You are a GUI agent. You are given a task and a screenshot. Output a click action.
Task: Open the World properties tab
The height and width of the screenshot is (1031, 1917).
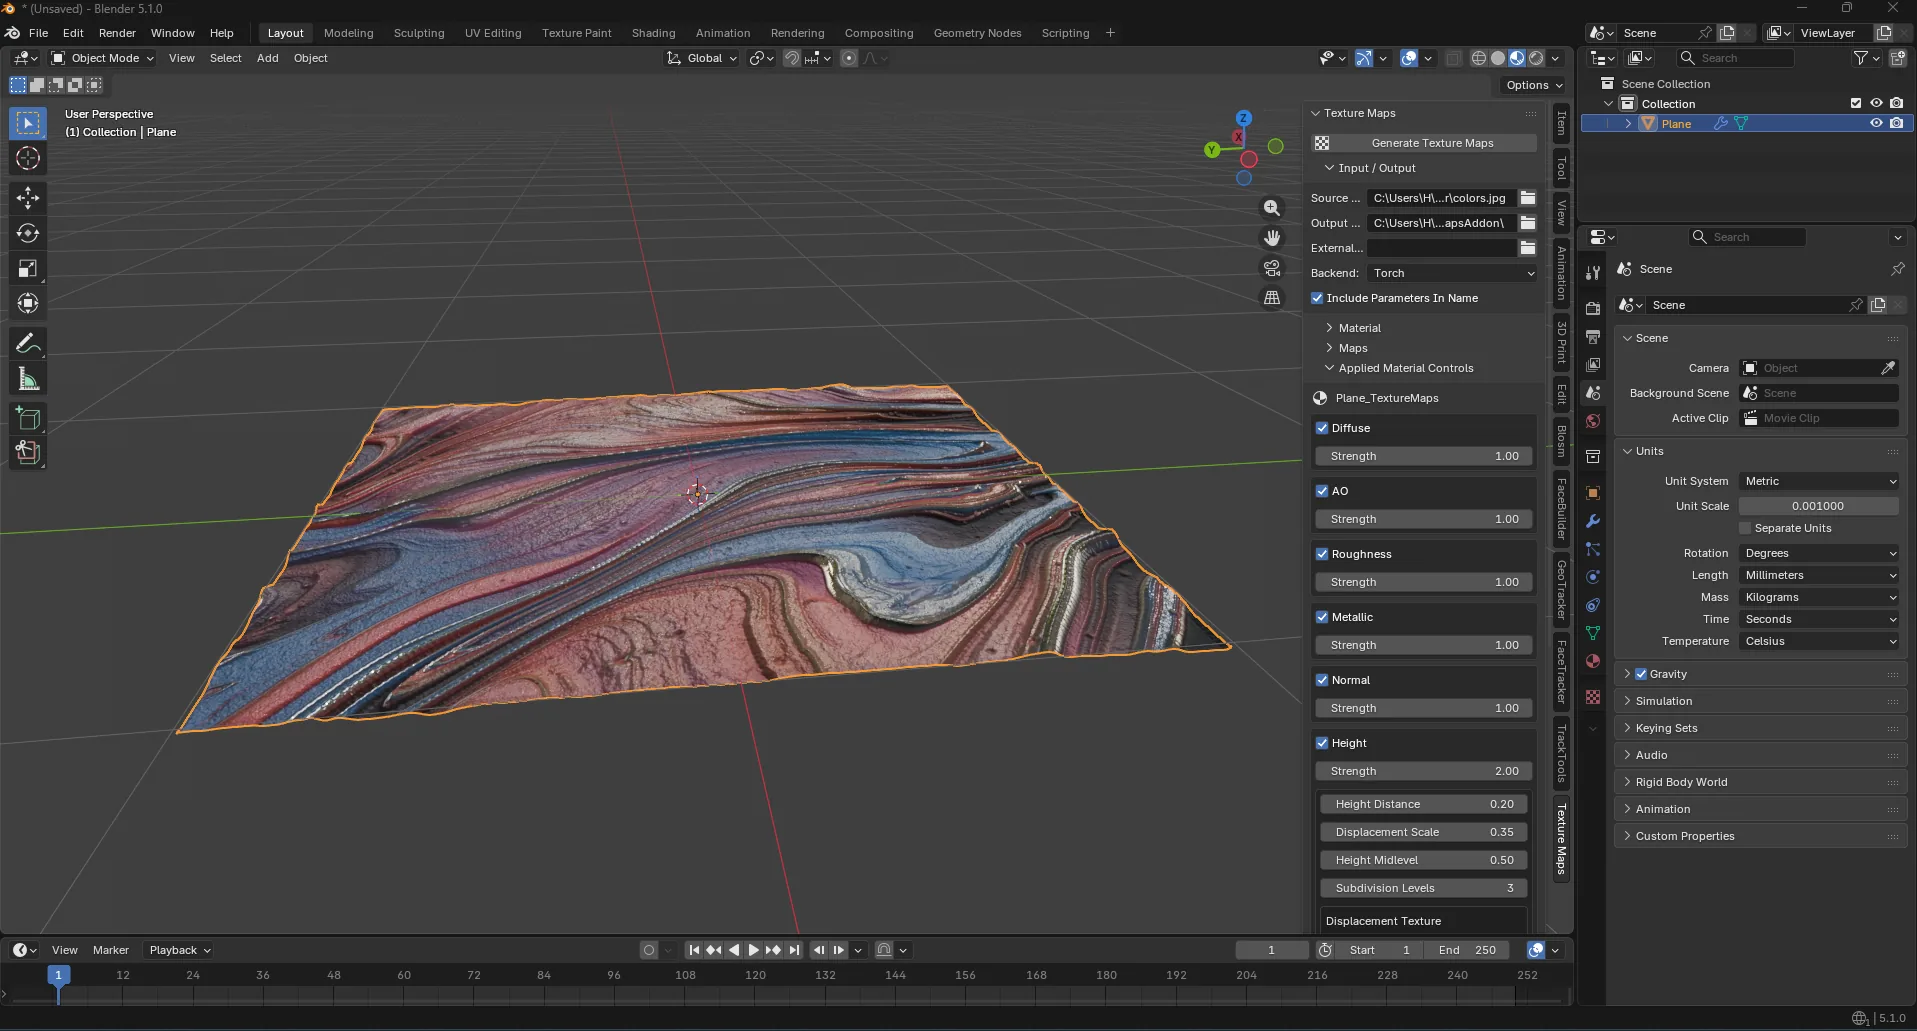(x=1593, y=421)
